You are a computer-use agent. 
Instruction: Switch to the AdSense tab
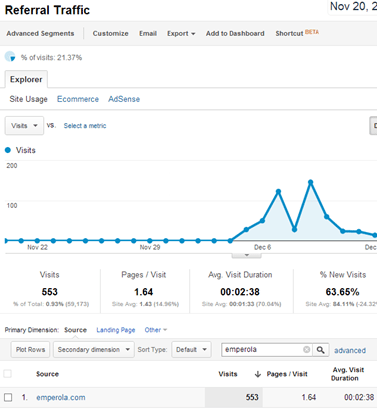124,99
